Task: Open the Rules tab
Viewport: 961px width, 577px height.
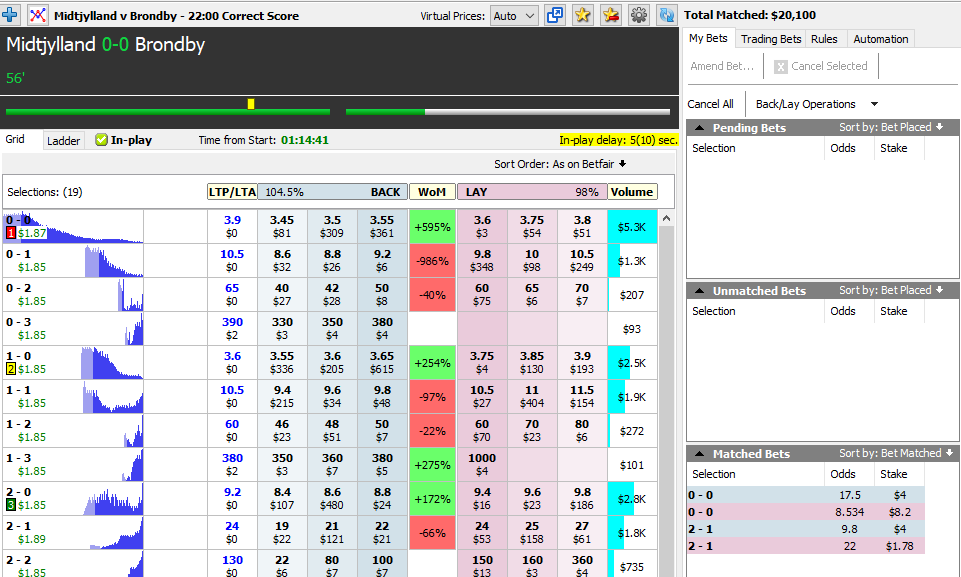Action: pos(824,39)
